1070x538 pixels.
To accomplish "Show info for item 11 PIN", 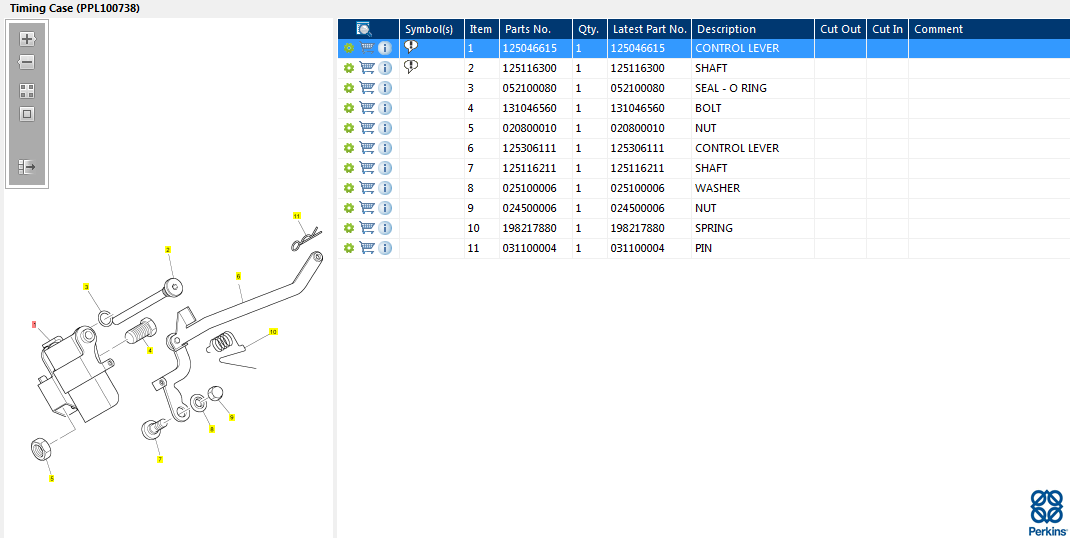I will pyautogui.click(x=385, y=248).
